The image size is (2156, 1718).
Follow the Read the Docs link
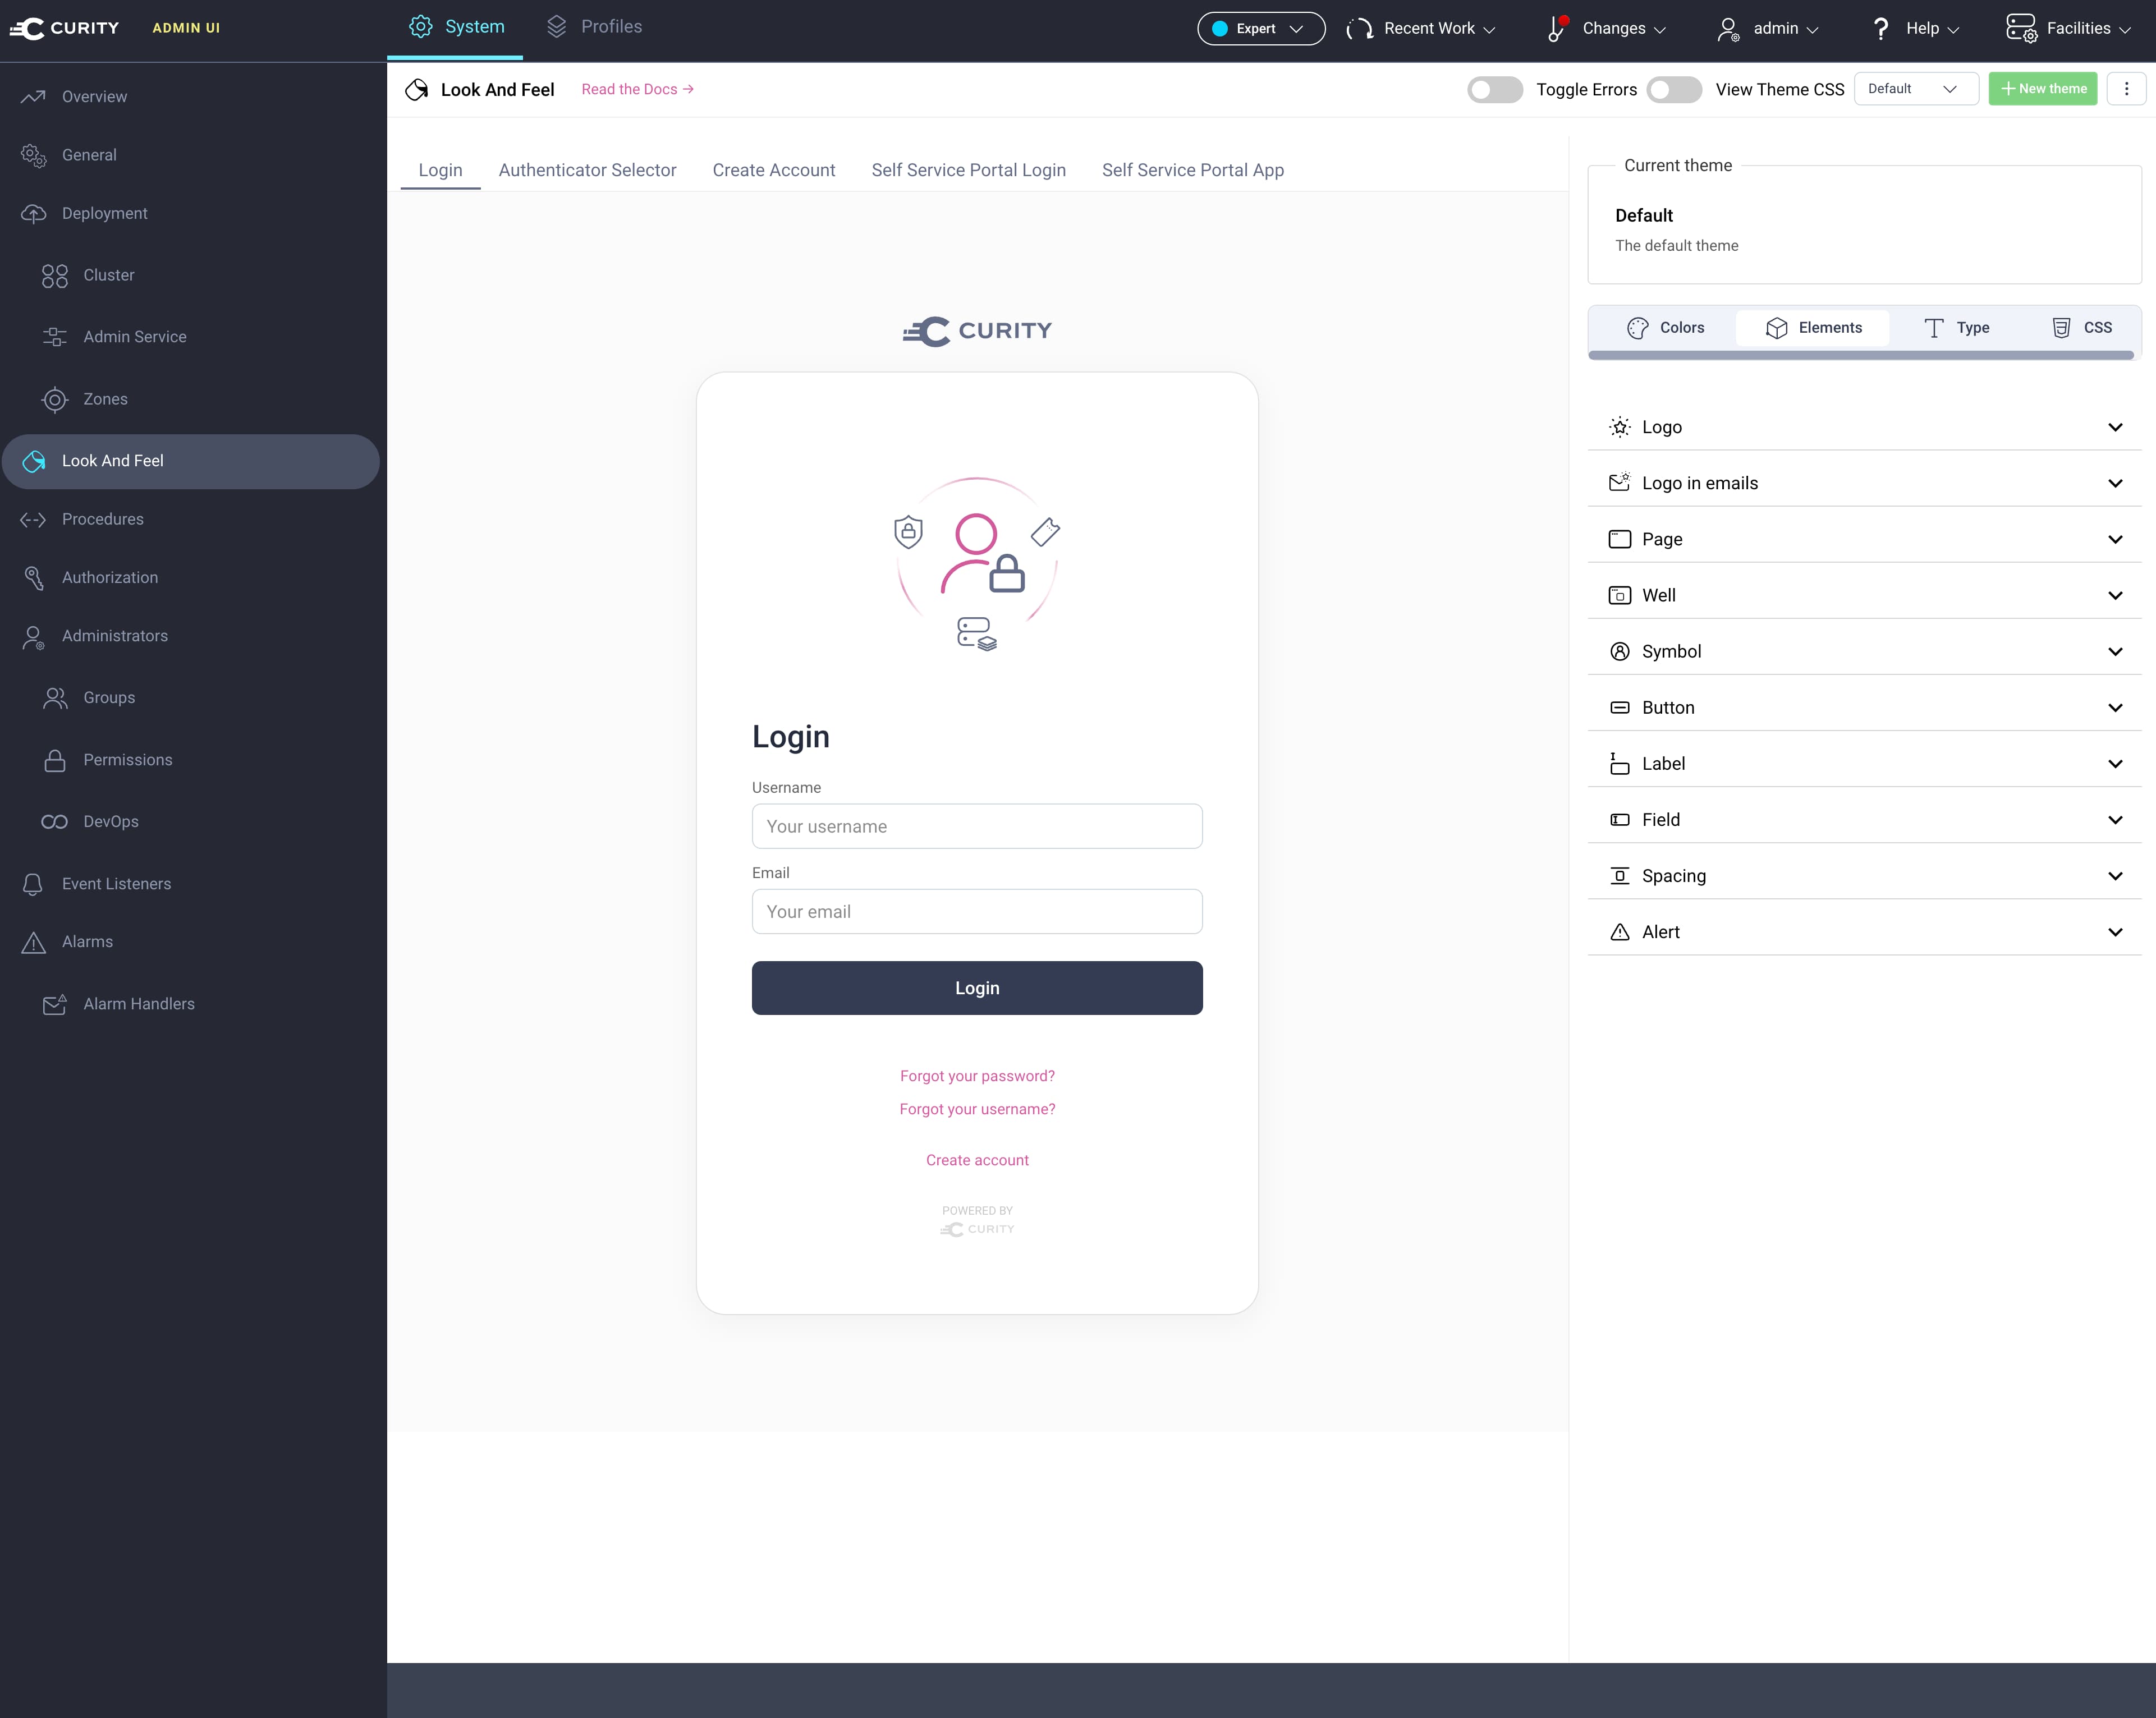[637, 89]
